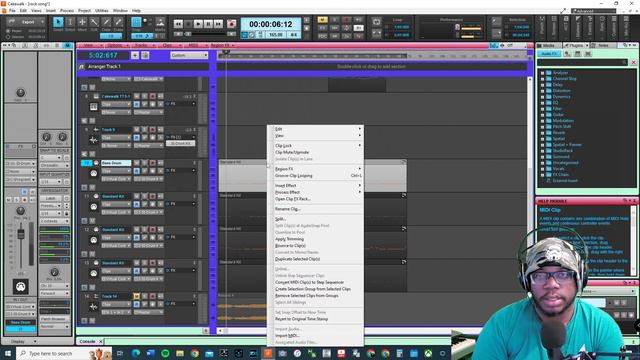The image size is (640, 360).
Task: Choose Clip Mute/Unmute in context menu
Action: [292, 152]
